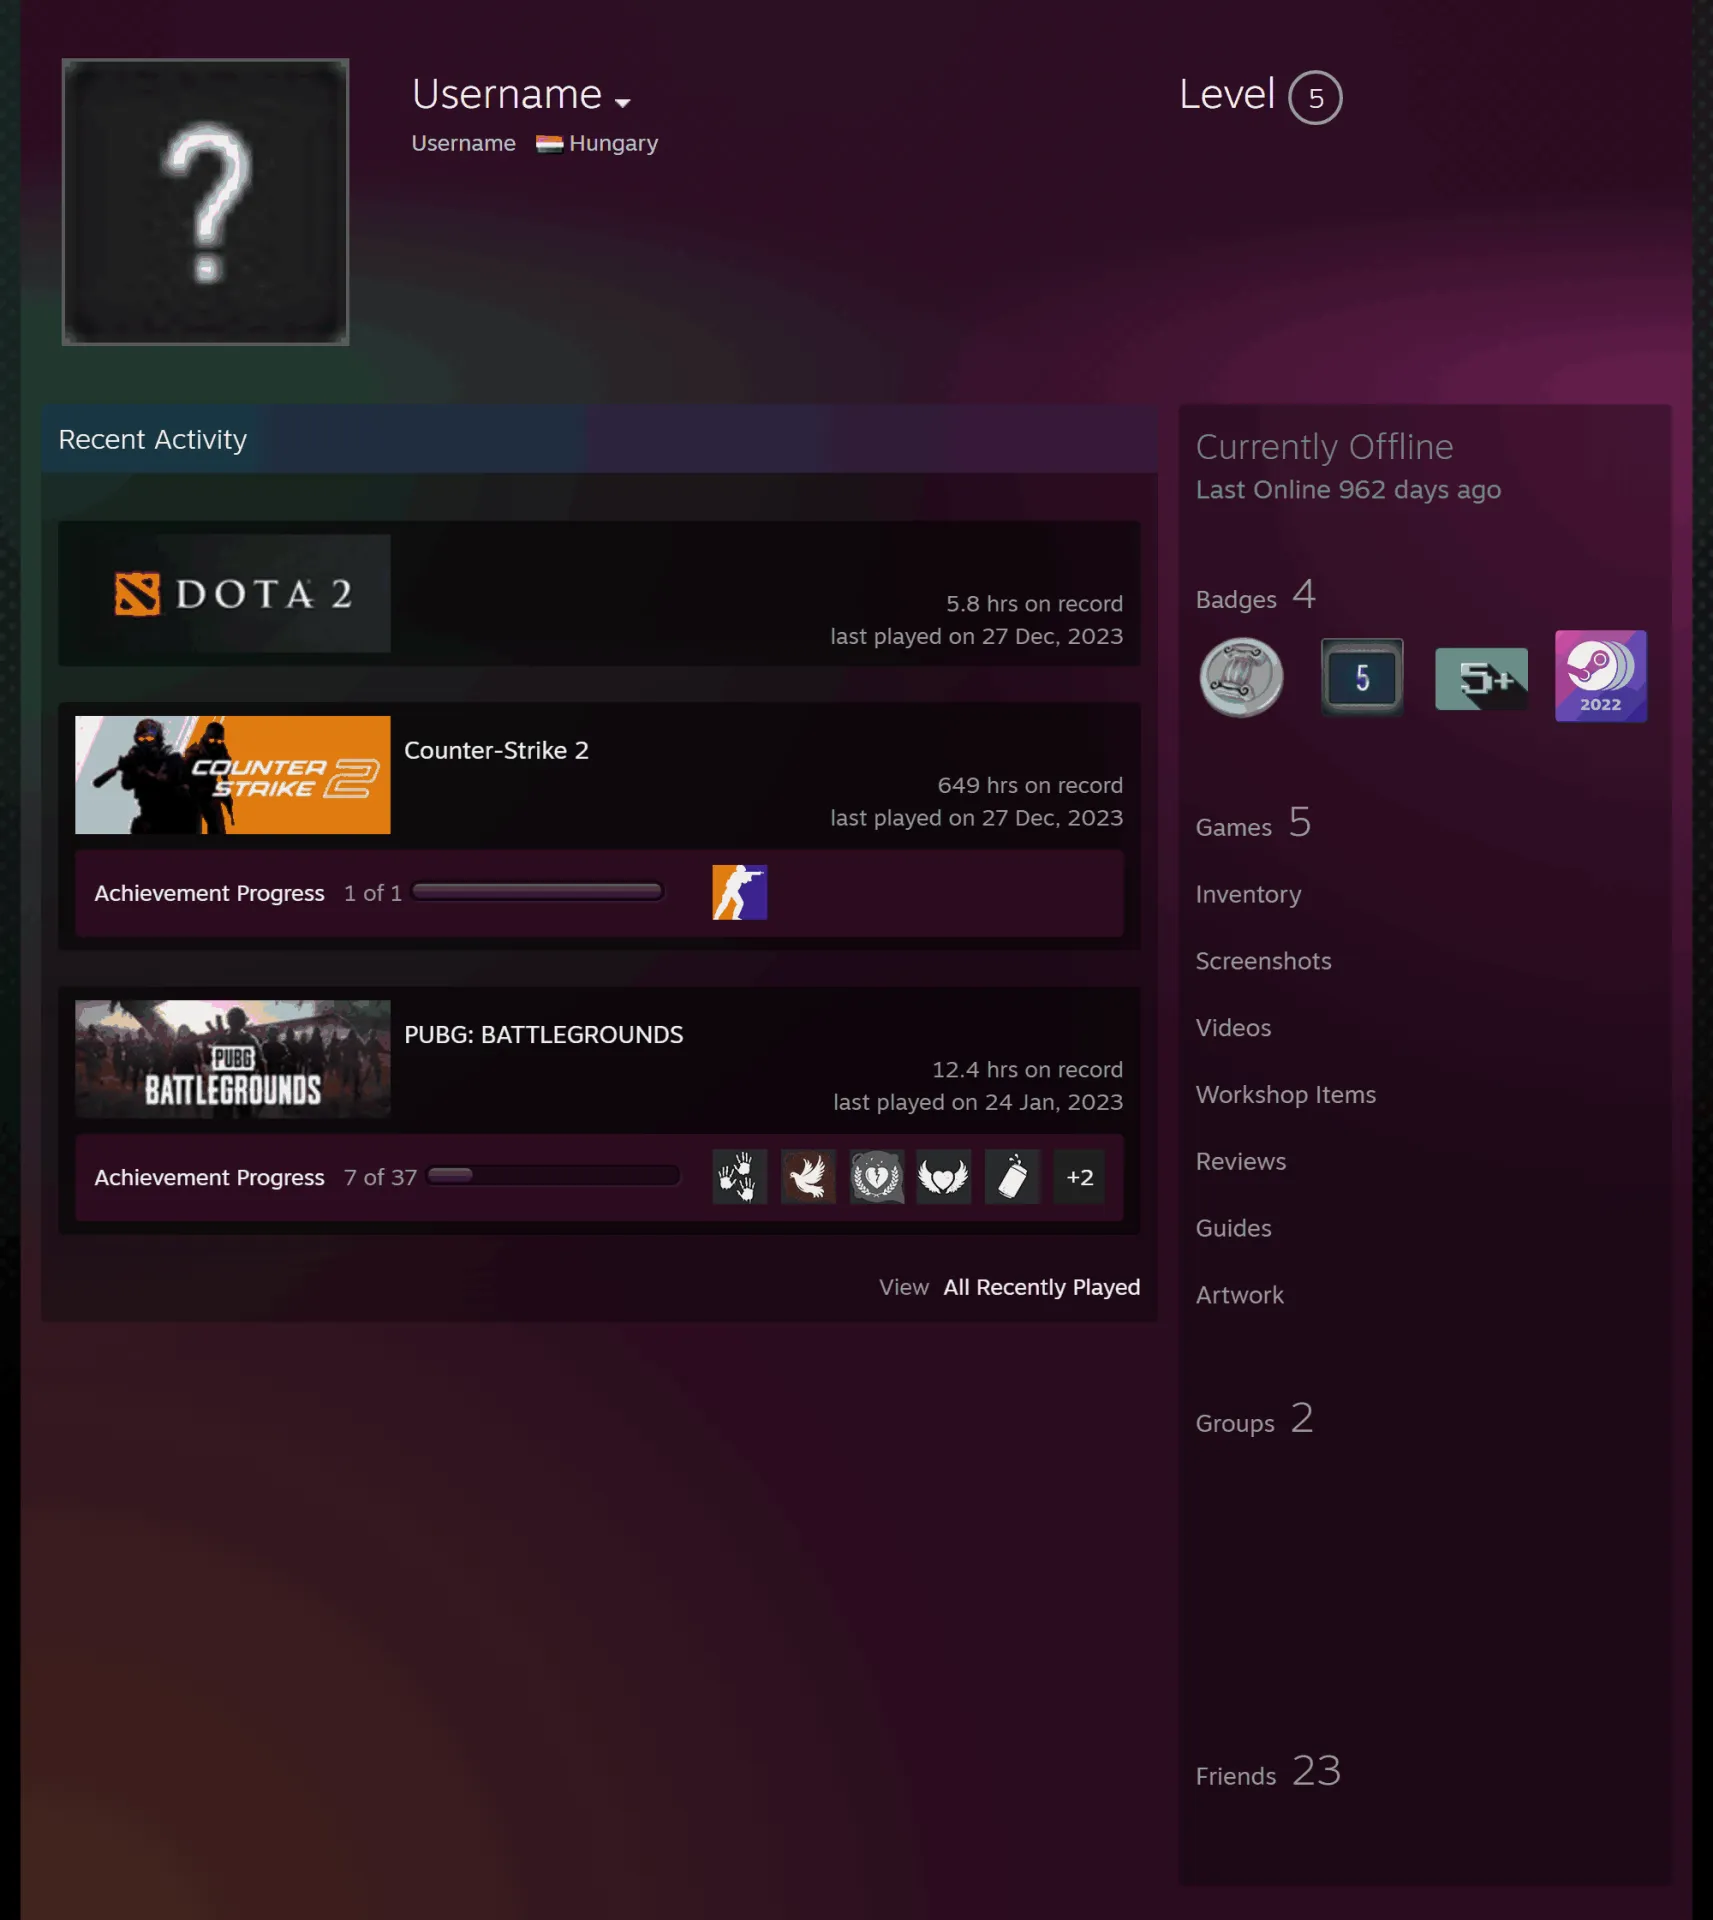Click the Hungary flag icon
The width and height of the screenshot is (1713, 1920).
(x=549, y=144)
